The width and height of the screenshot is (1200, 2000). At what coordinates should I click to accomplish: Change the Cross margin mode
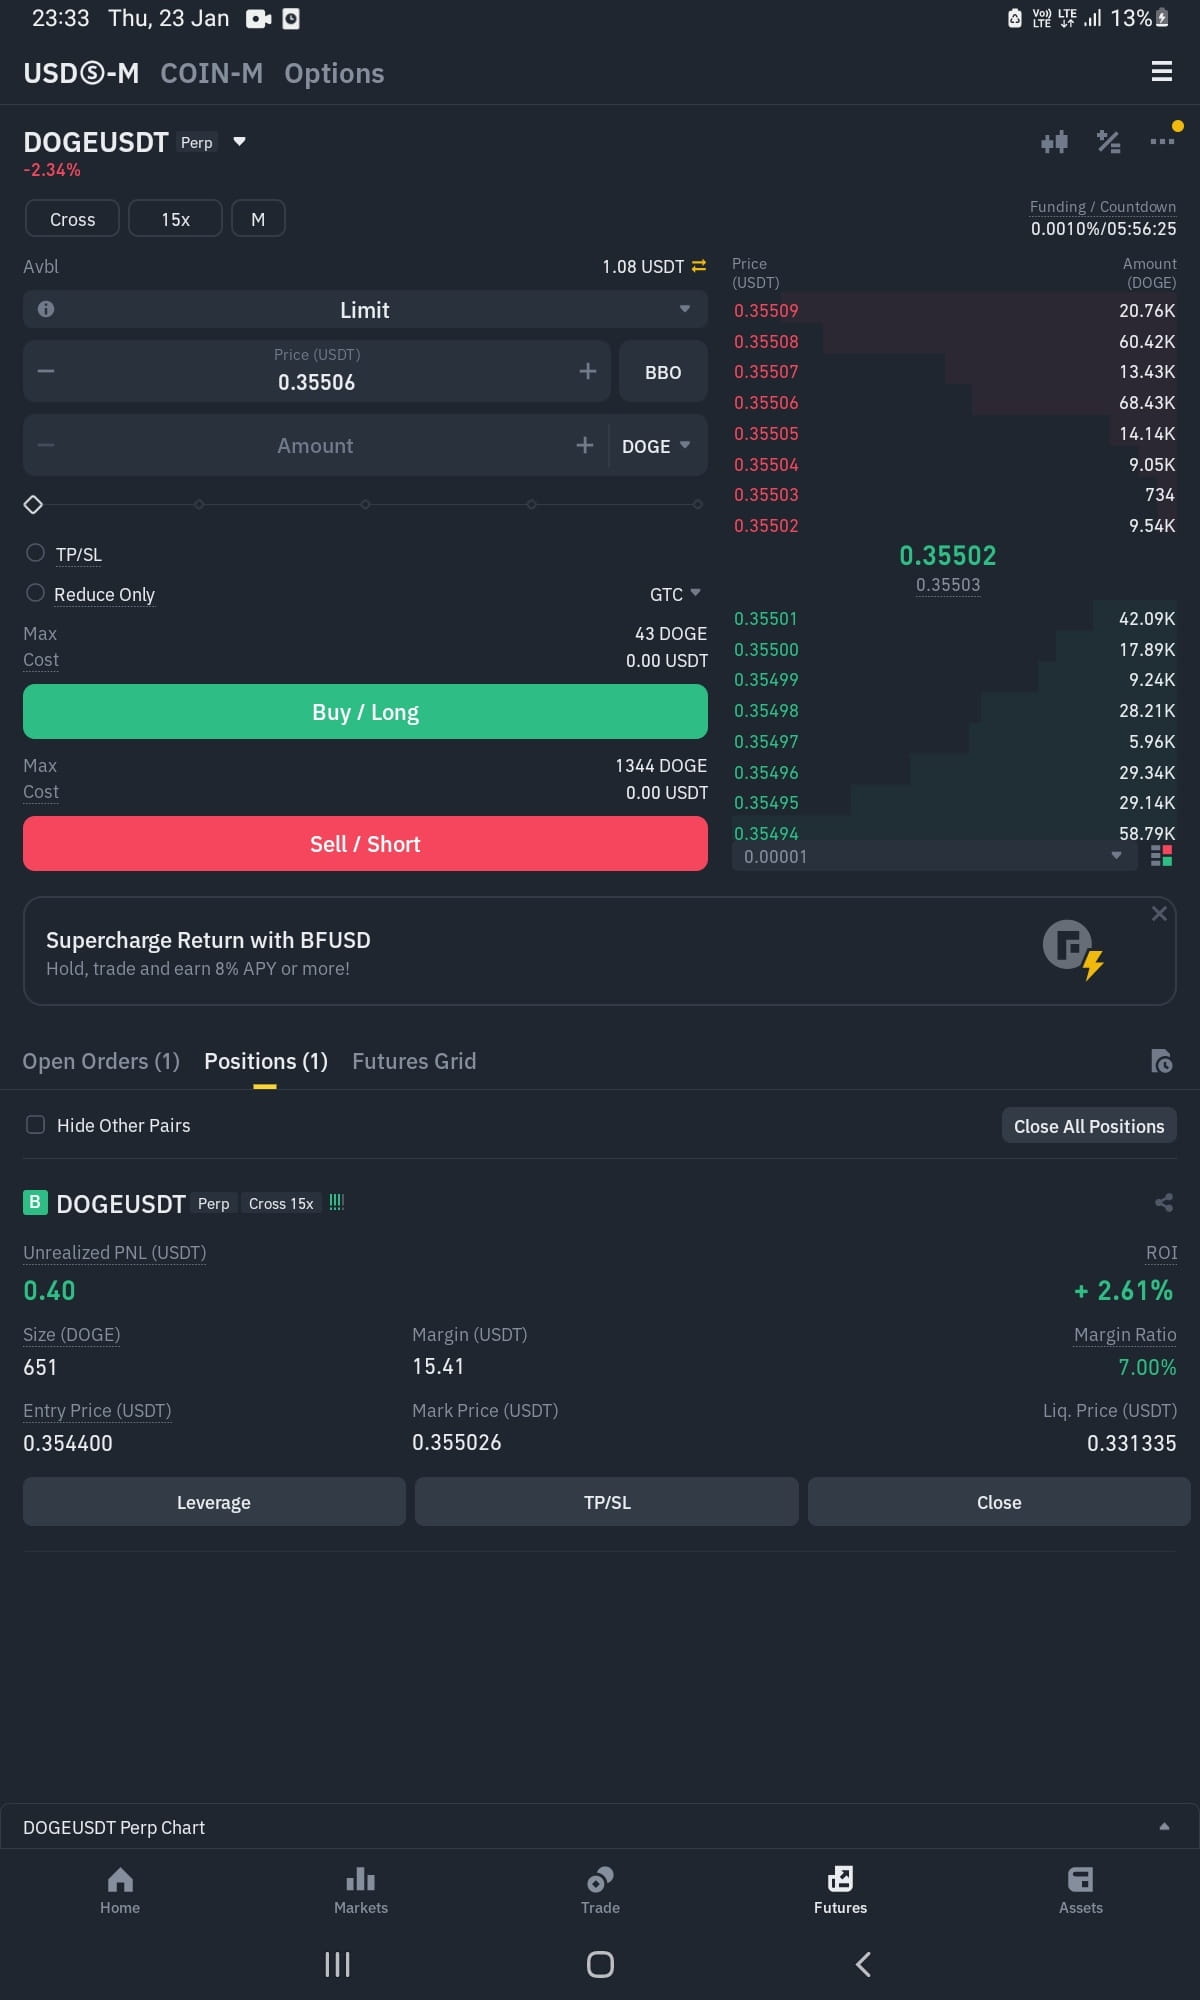72,219
